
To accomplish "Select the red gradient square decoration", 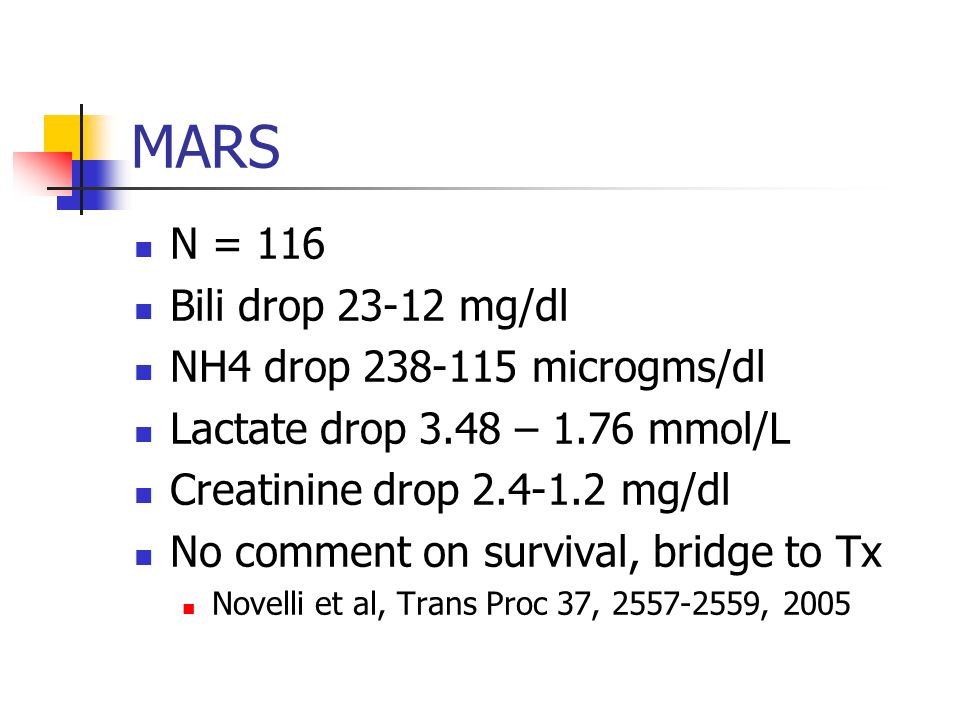I will coord(43,171).
